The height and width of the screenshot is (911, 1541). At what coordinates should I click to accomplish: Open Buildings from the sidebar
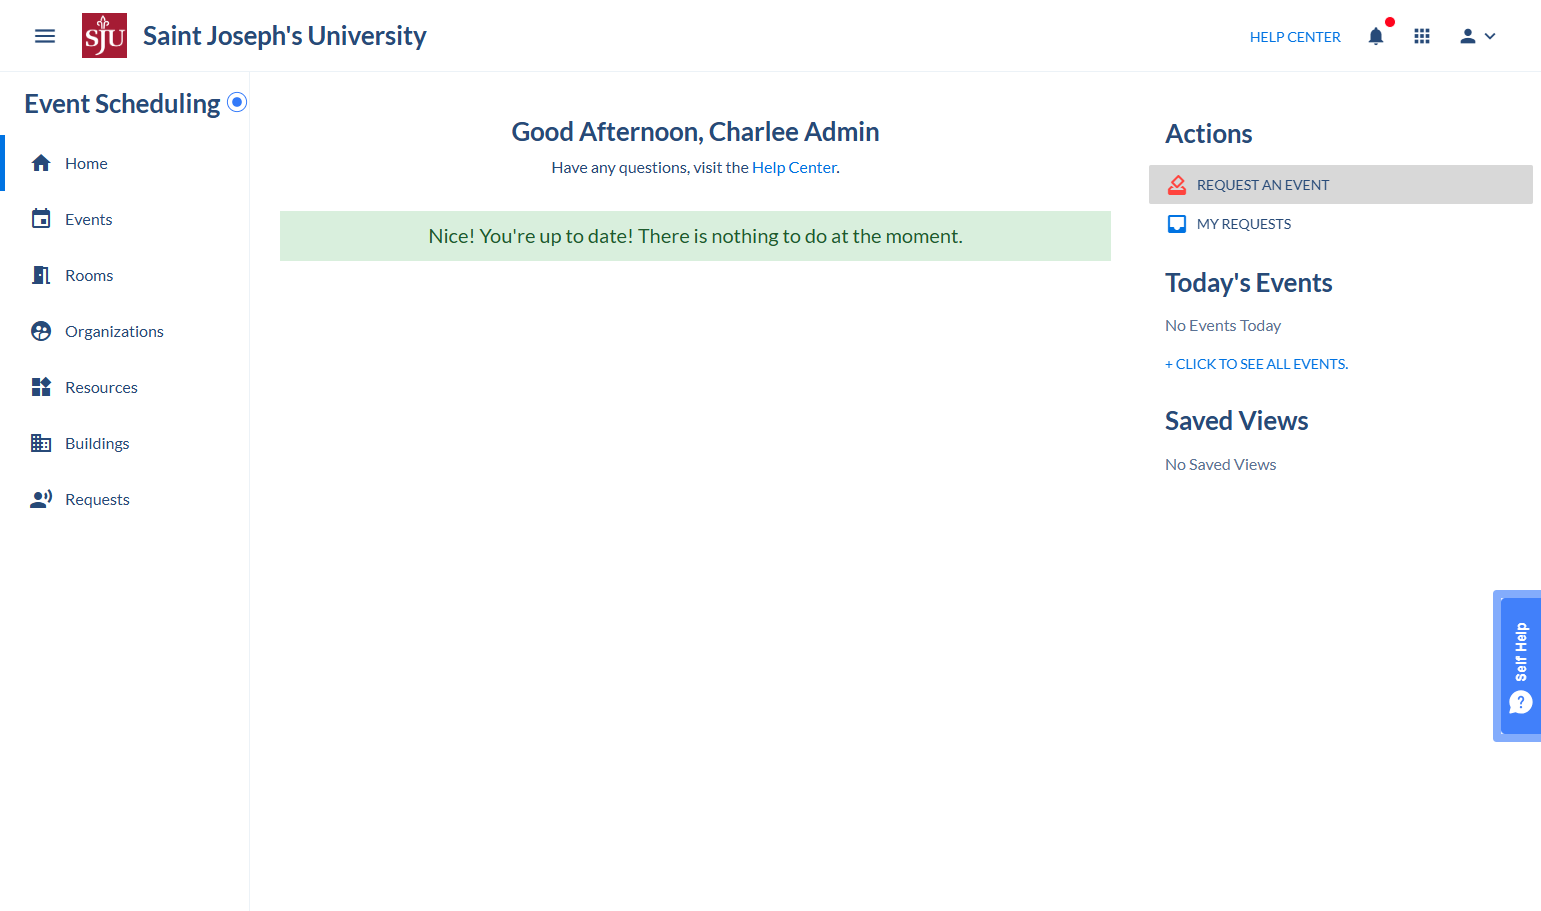(x=125, y=443)
